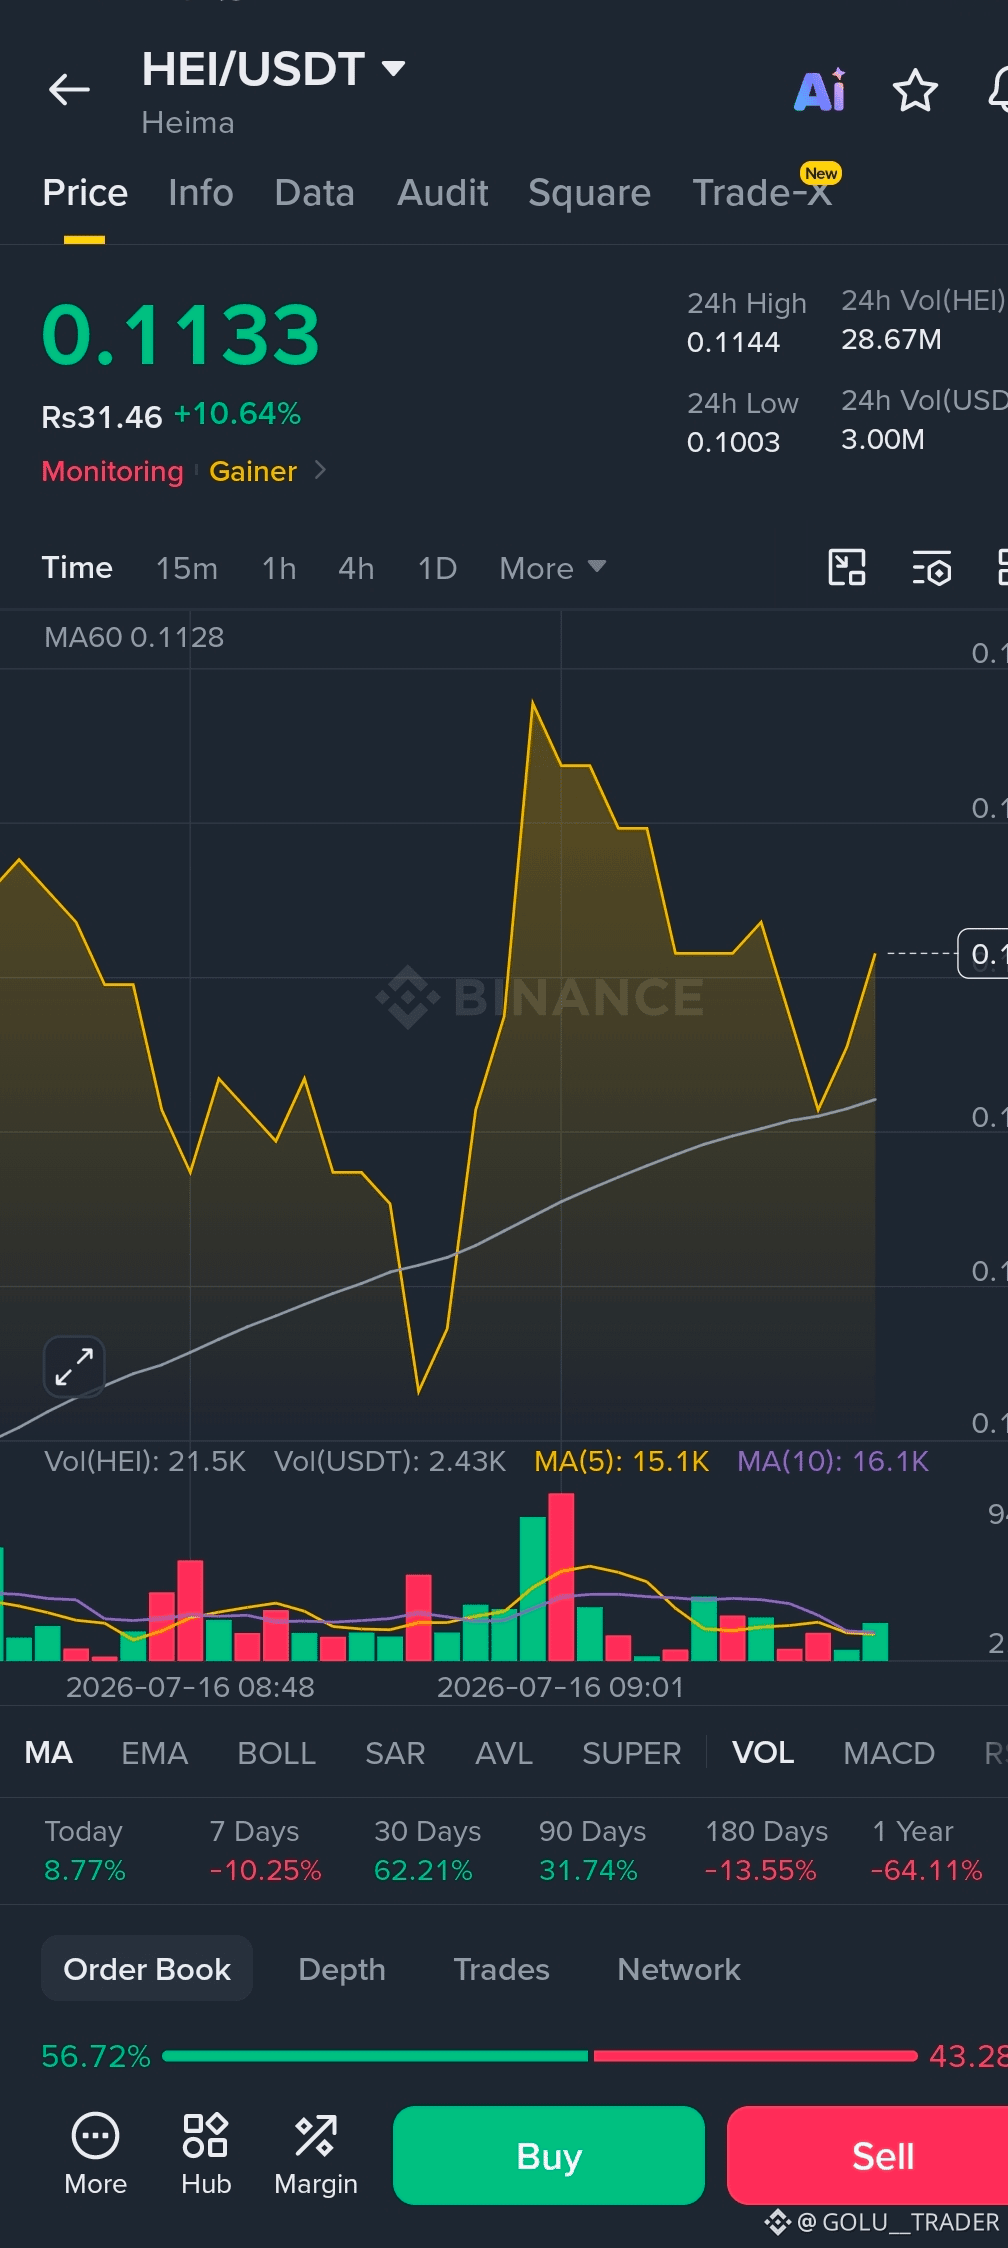Screen dimensions: 1008x2248
Task: Tap the 1 Year -64.11% performance
Action: click(927, 1851)
